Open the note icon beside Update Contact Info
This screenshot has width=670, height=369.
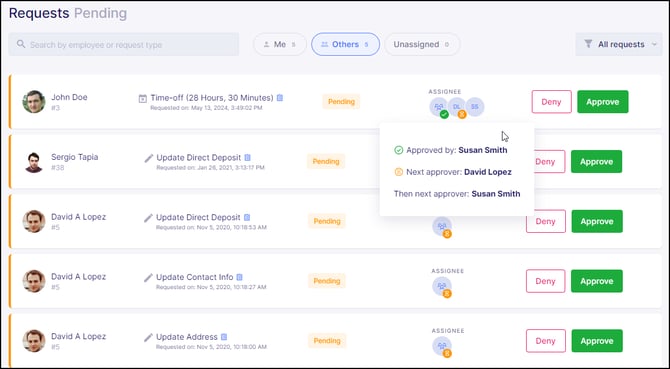pyautogui.click(x=240, y=277)
